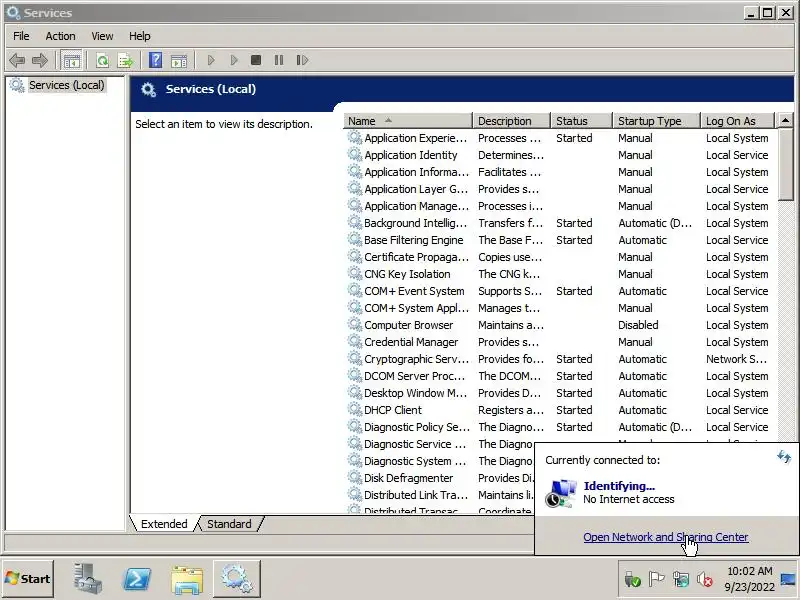Select Services (Local) in console tree
Image resolution: width=800 pixels, height=600 pixels.
point(66,85)
